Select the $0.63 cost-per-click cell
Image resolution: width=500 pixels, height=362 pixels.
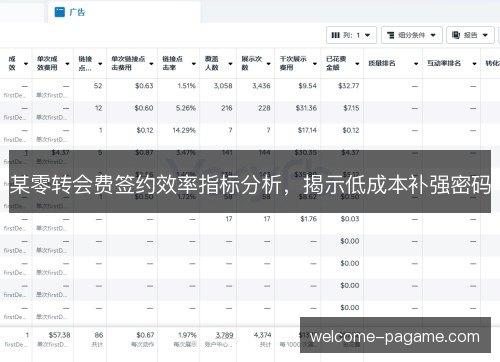[144, 86]
